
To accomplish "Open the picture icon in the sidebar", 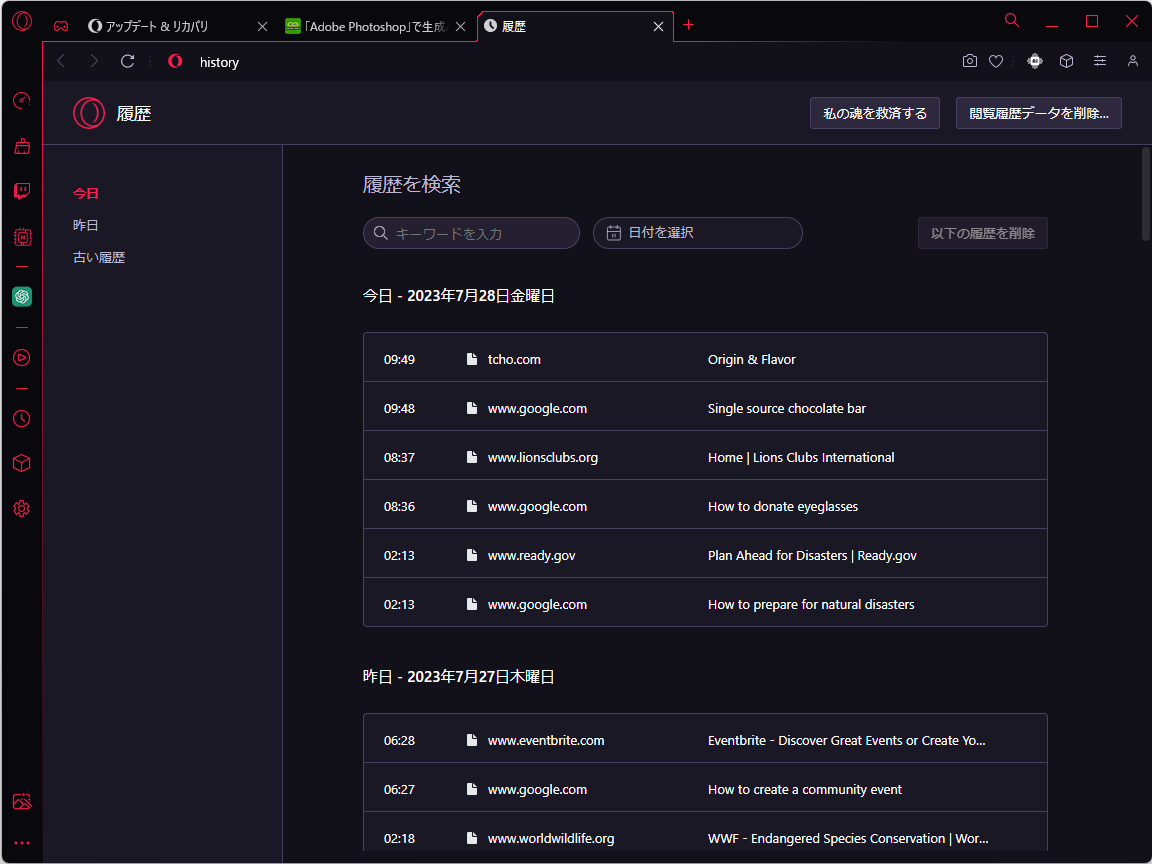I will pyautogui.click(x=22, y=802).
